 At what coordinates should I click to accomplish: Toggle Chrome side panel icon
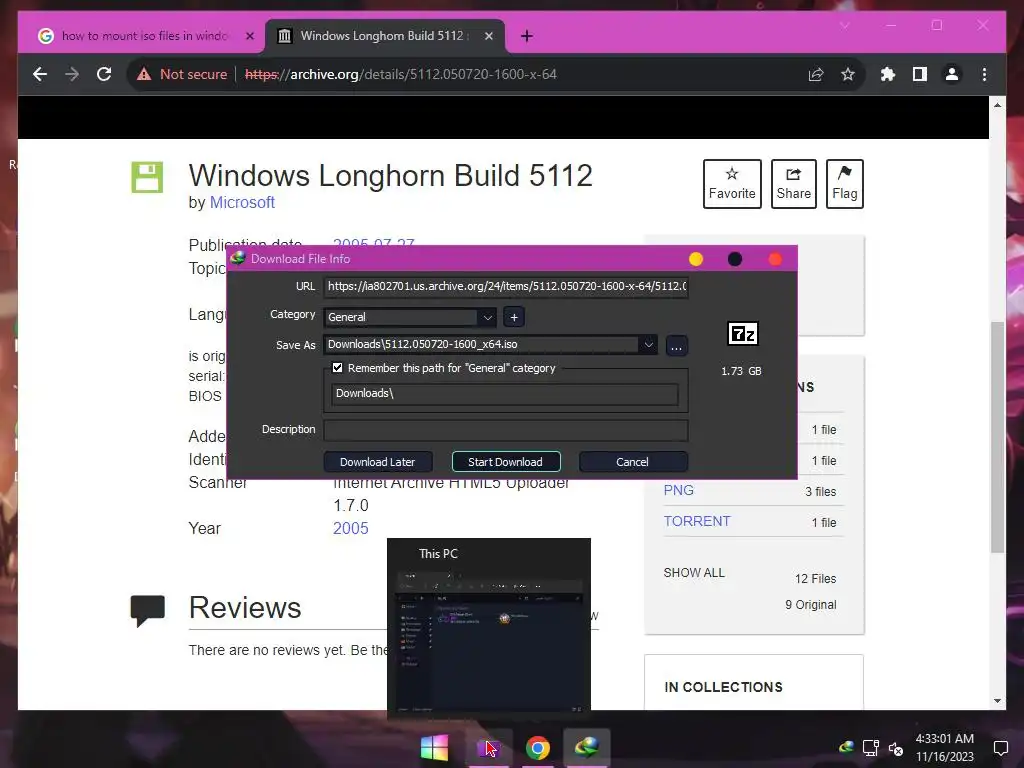[920, 74]
